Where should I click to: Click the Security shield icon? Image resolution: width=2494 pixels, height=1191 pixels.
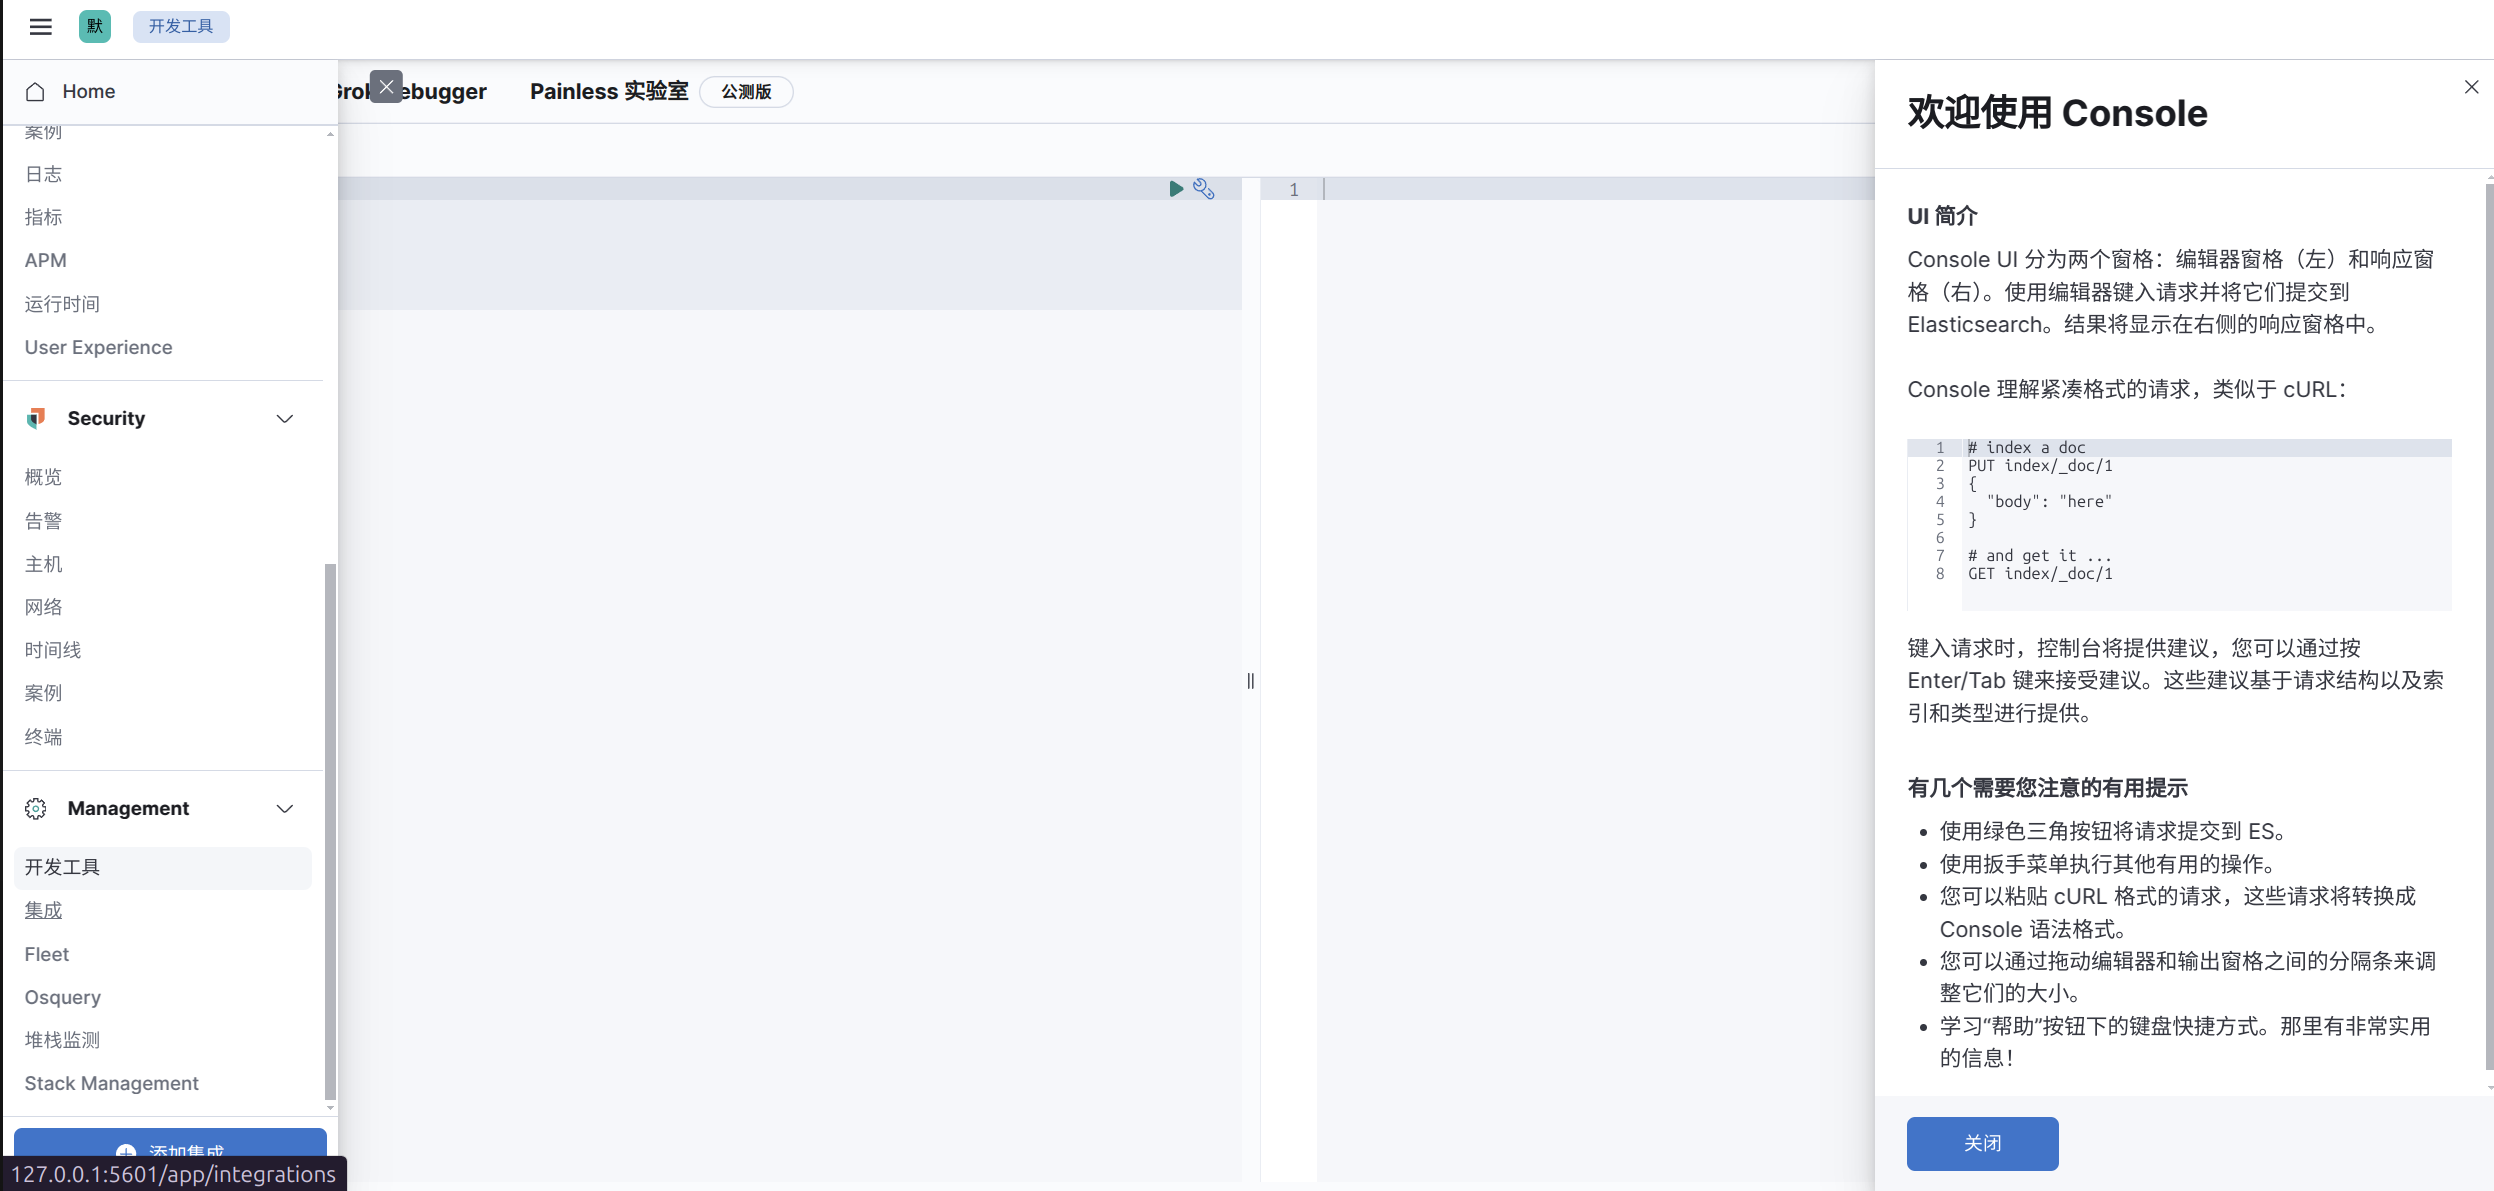[36, 418]
